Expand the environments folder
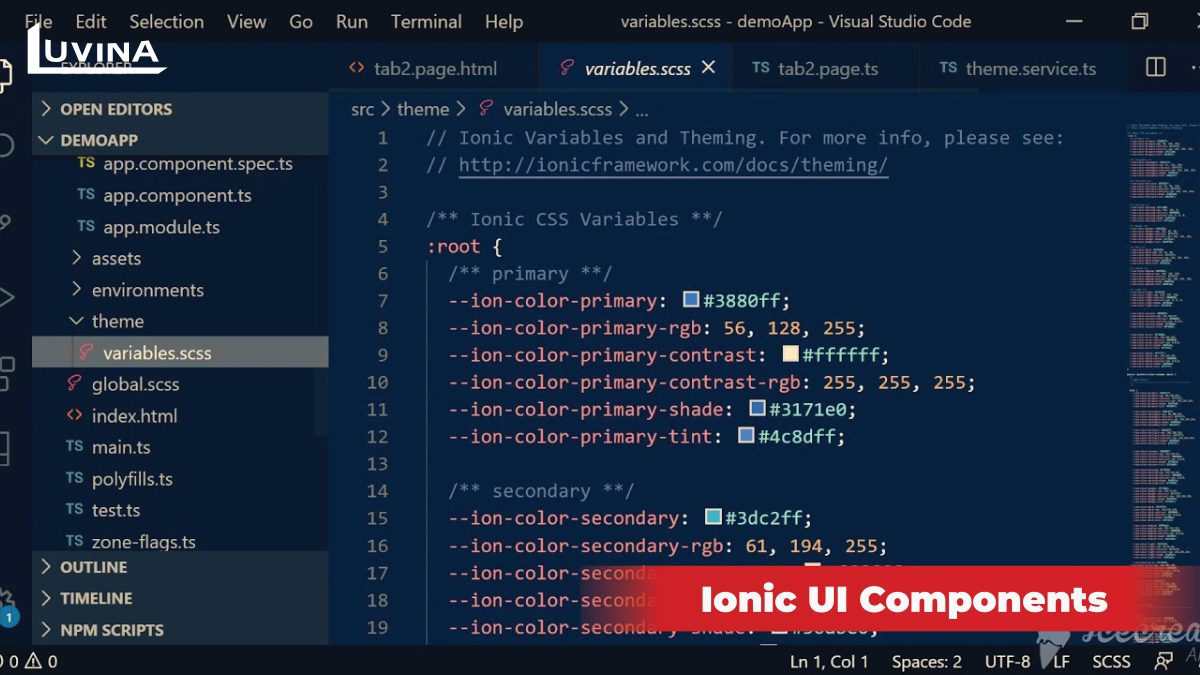The height and width of the screenshot is (675, 1200). pos(147,290)
